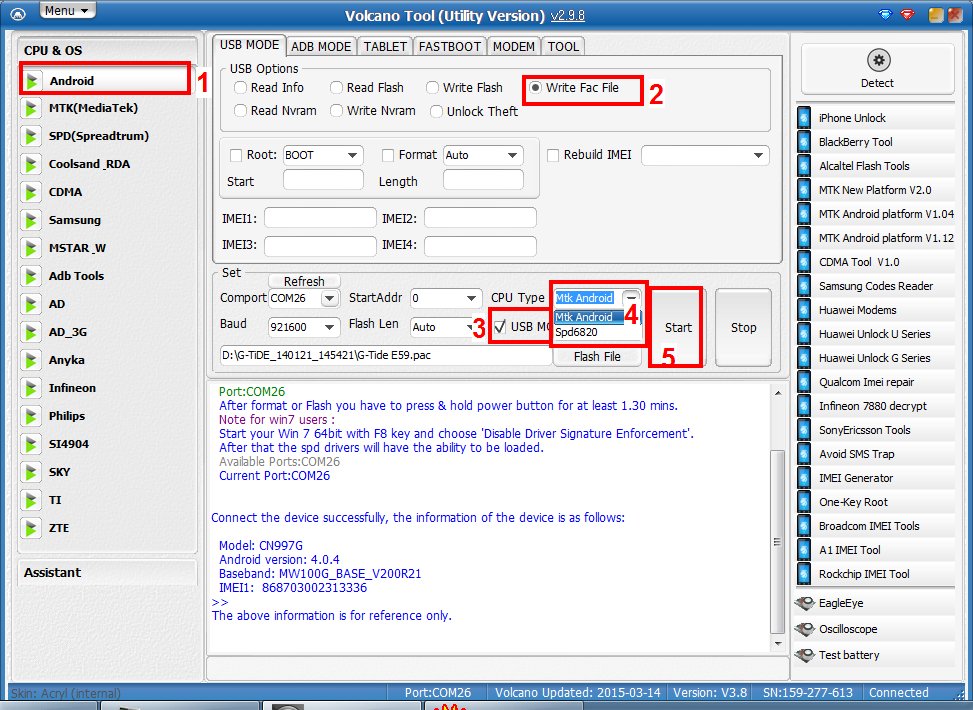The image size is (973, 710).
Task: Select the Write Flash radio button
Action: pos(433,88)
